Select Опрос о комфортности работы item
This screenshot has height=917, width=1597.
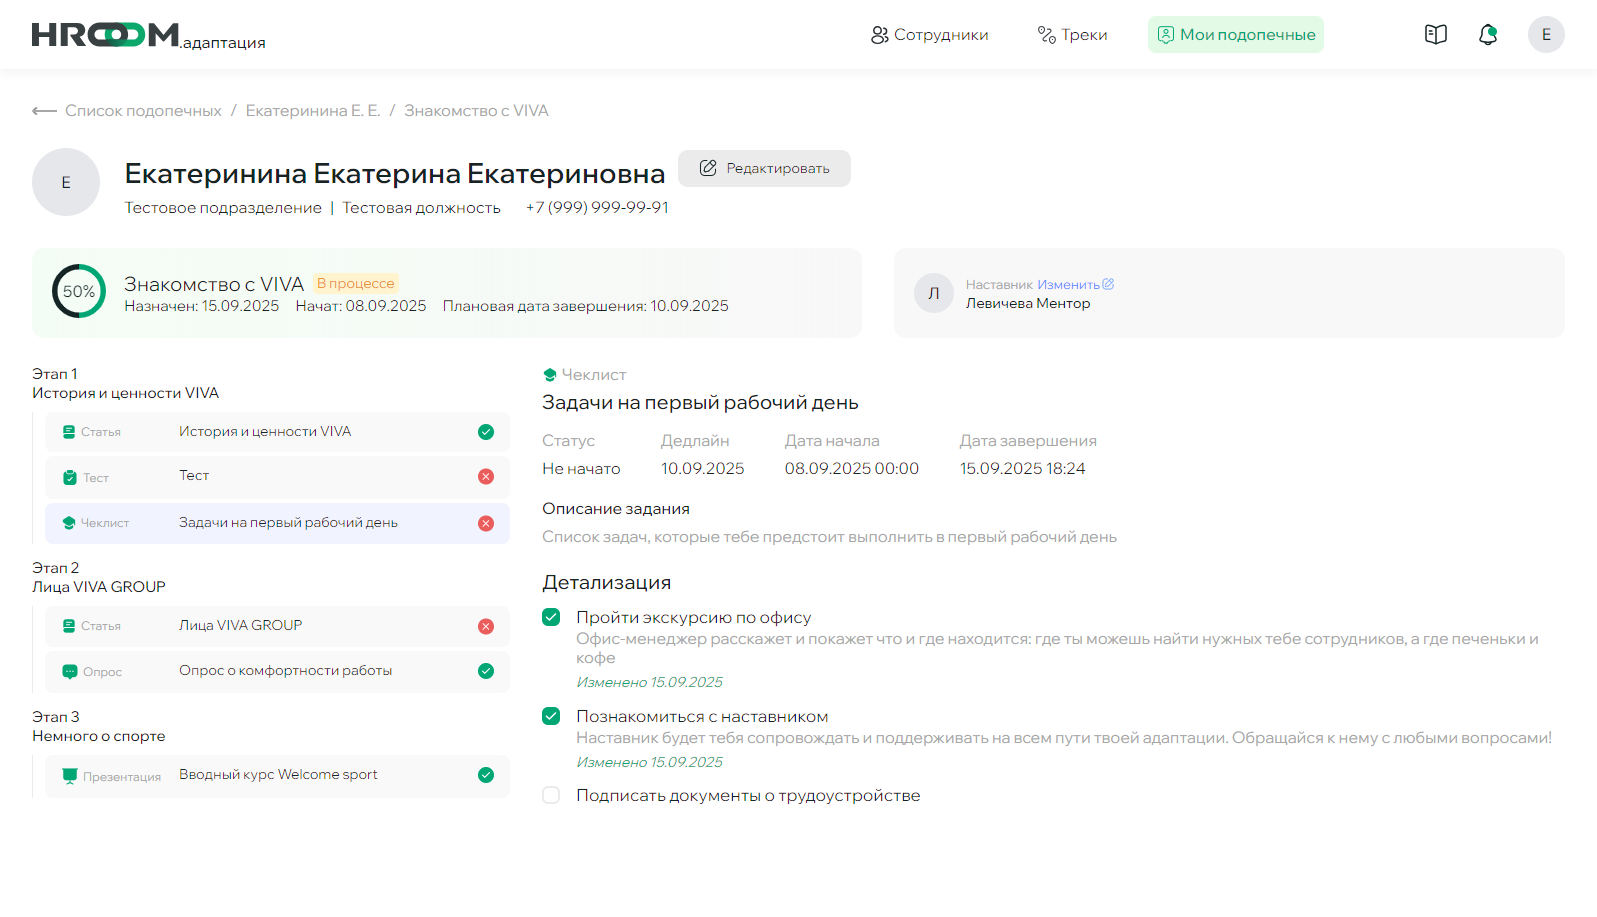pos(285,671)
